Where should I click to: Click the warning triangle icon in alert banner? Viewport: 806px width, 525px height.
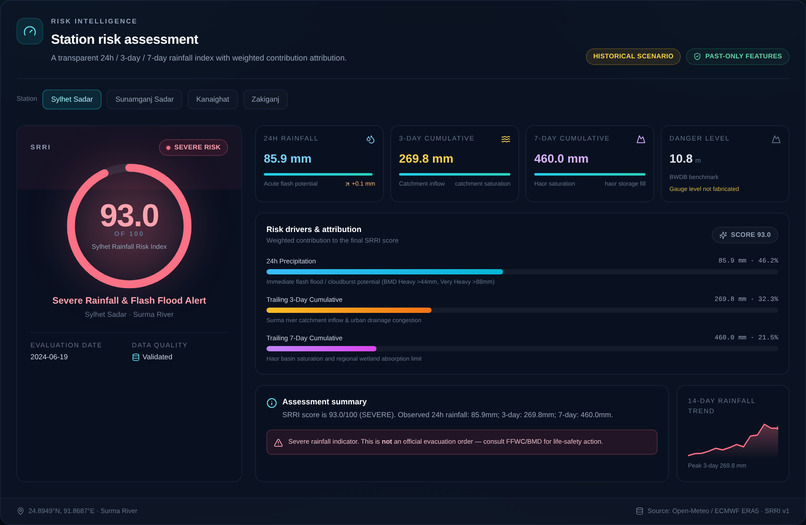278,443
